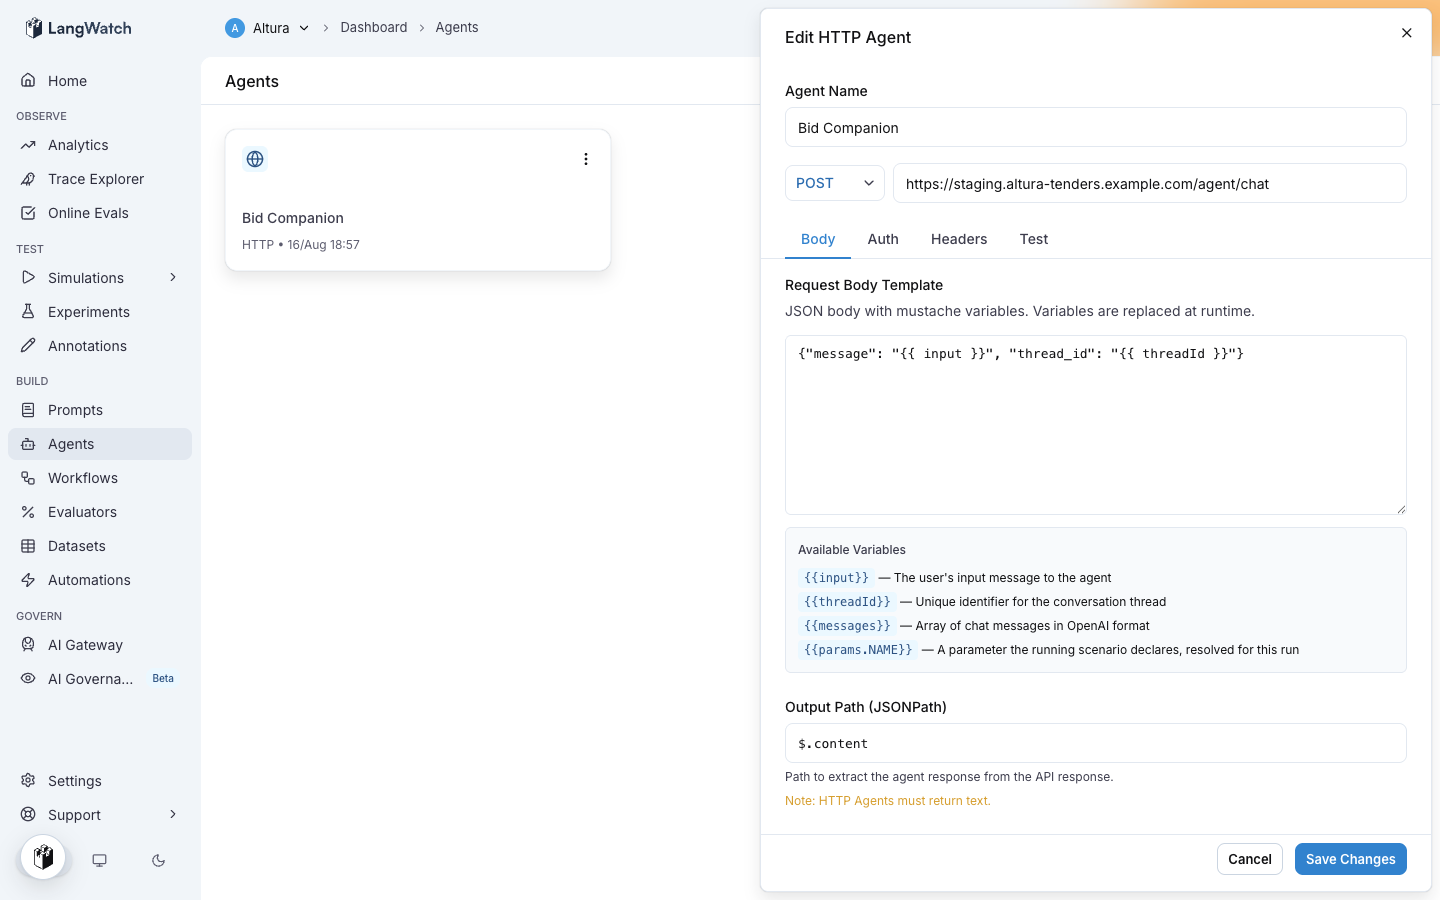Click Save Changes button
Image resolution: width=1440 pixels, height=900 pixels.
click(x=1351, y=859)
